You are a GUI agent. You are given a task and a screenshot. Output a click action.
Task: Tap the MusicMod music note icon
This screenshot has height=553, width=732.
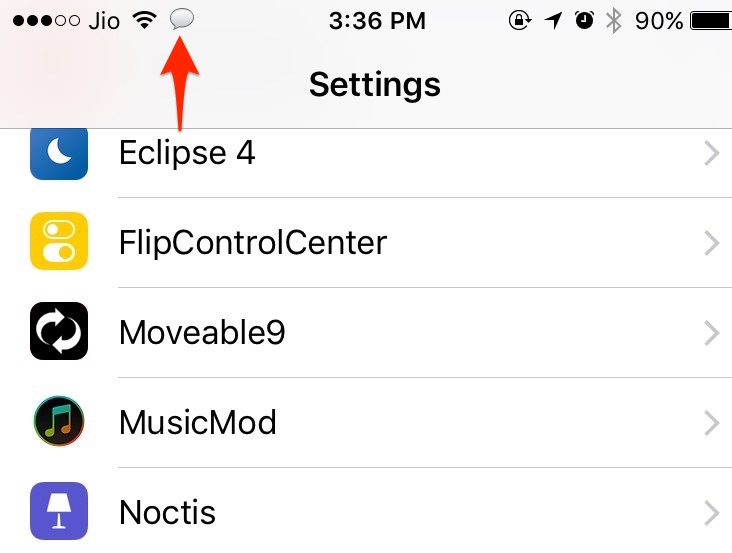tap(59, 422)
